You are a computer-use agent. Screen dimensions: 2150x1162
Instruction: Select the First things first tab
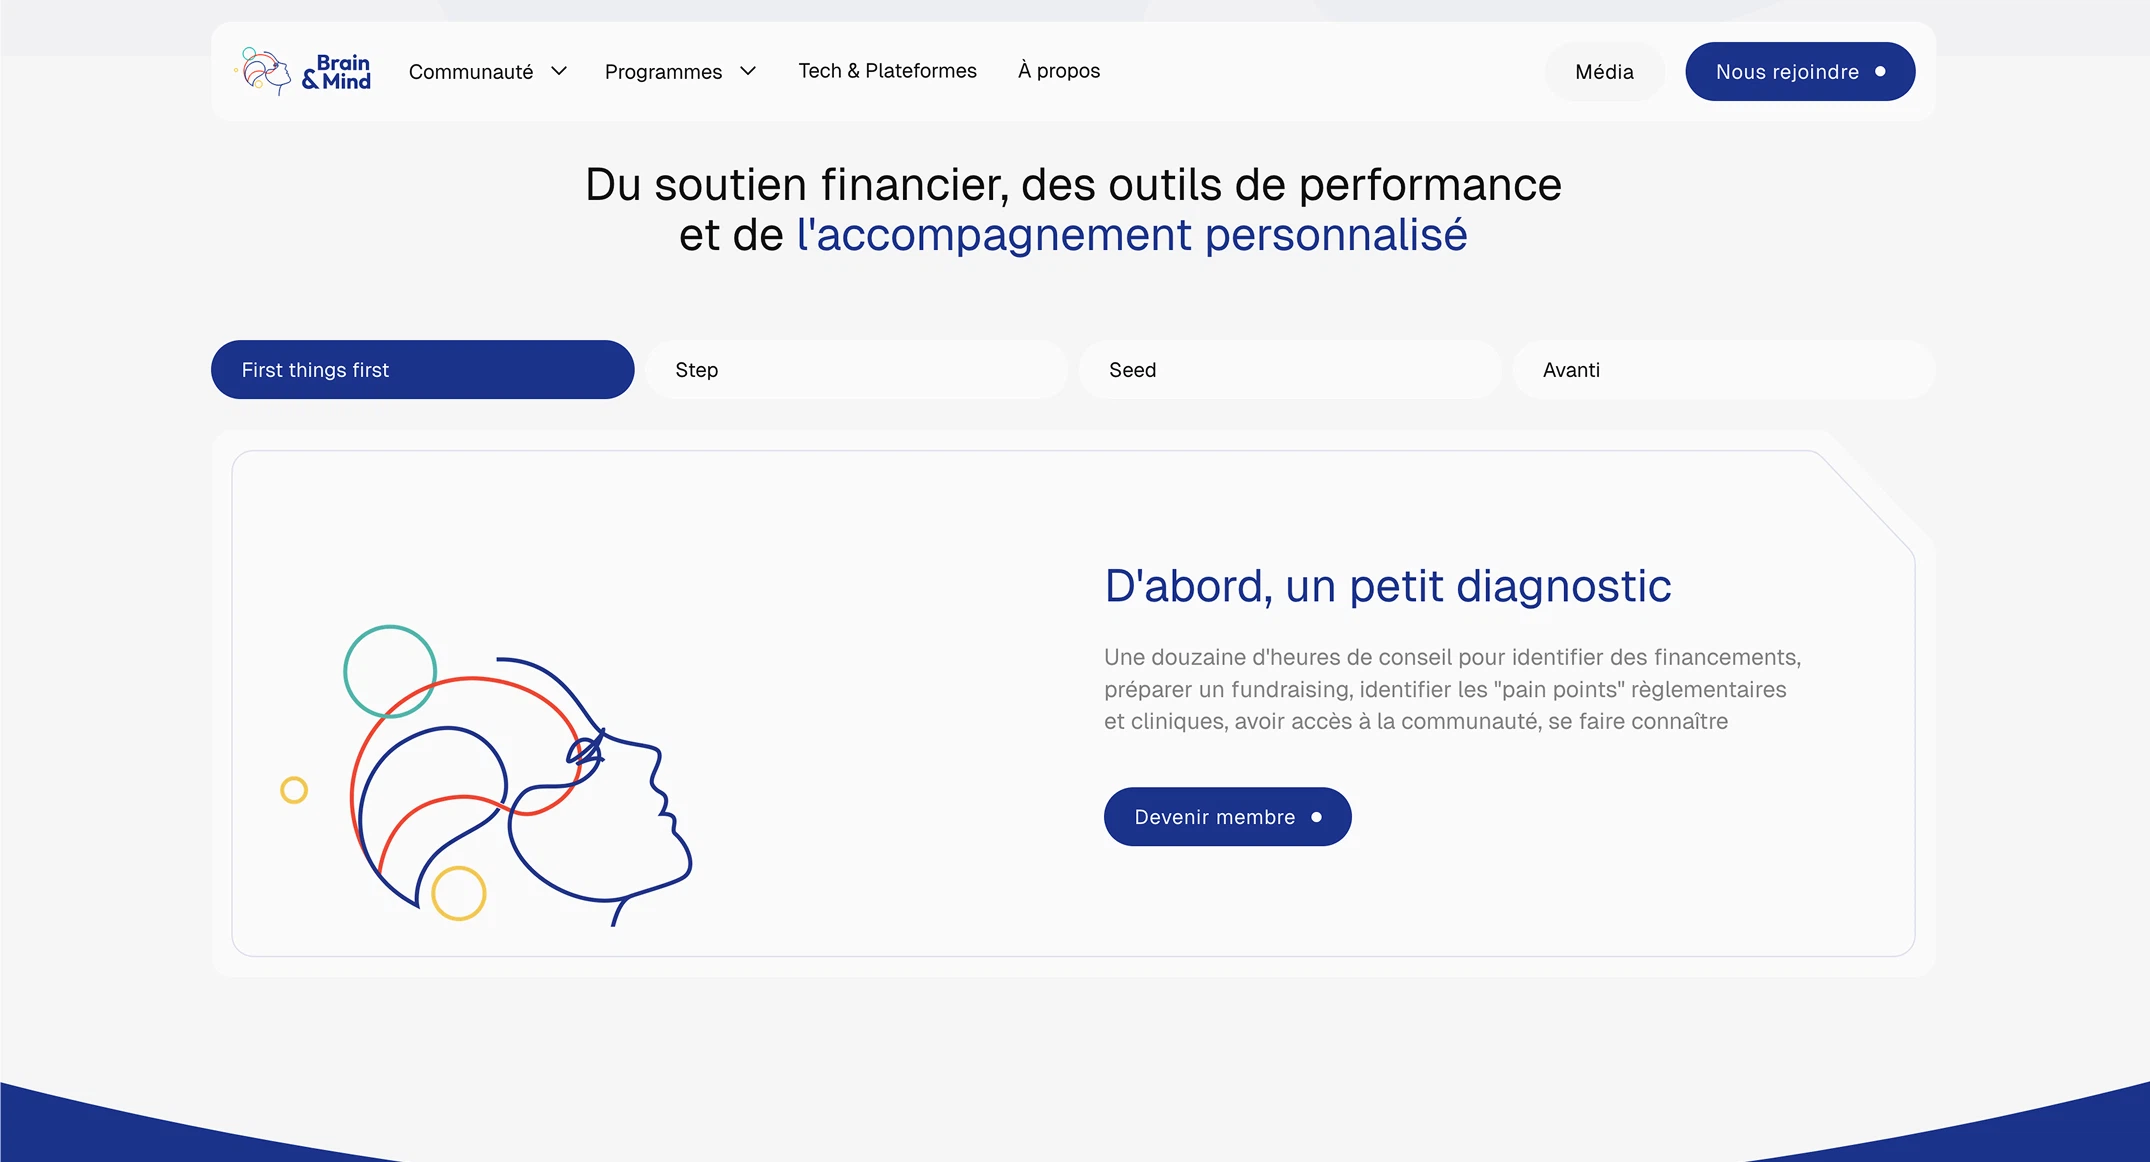[422, 370]
